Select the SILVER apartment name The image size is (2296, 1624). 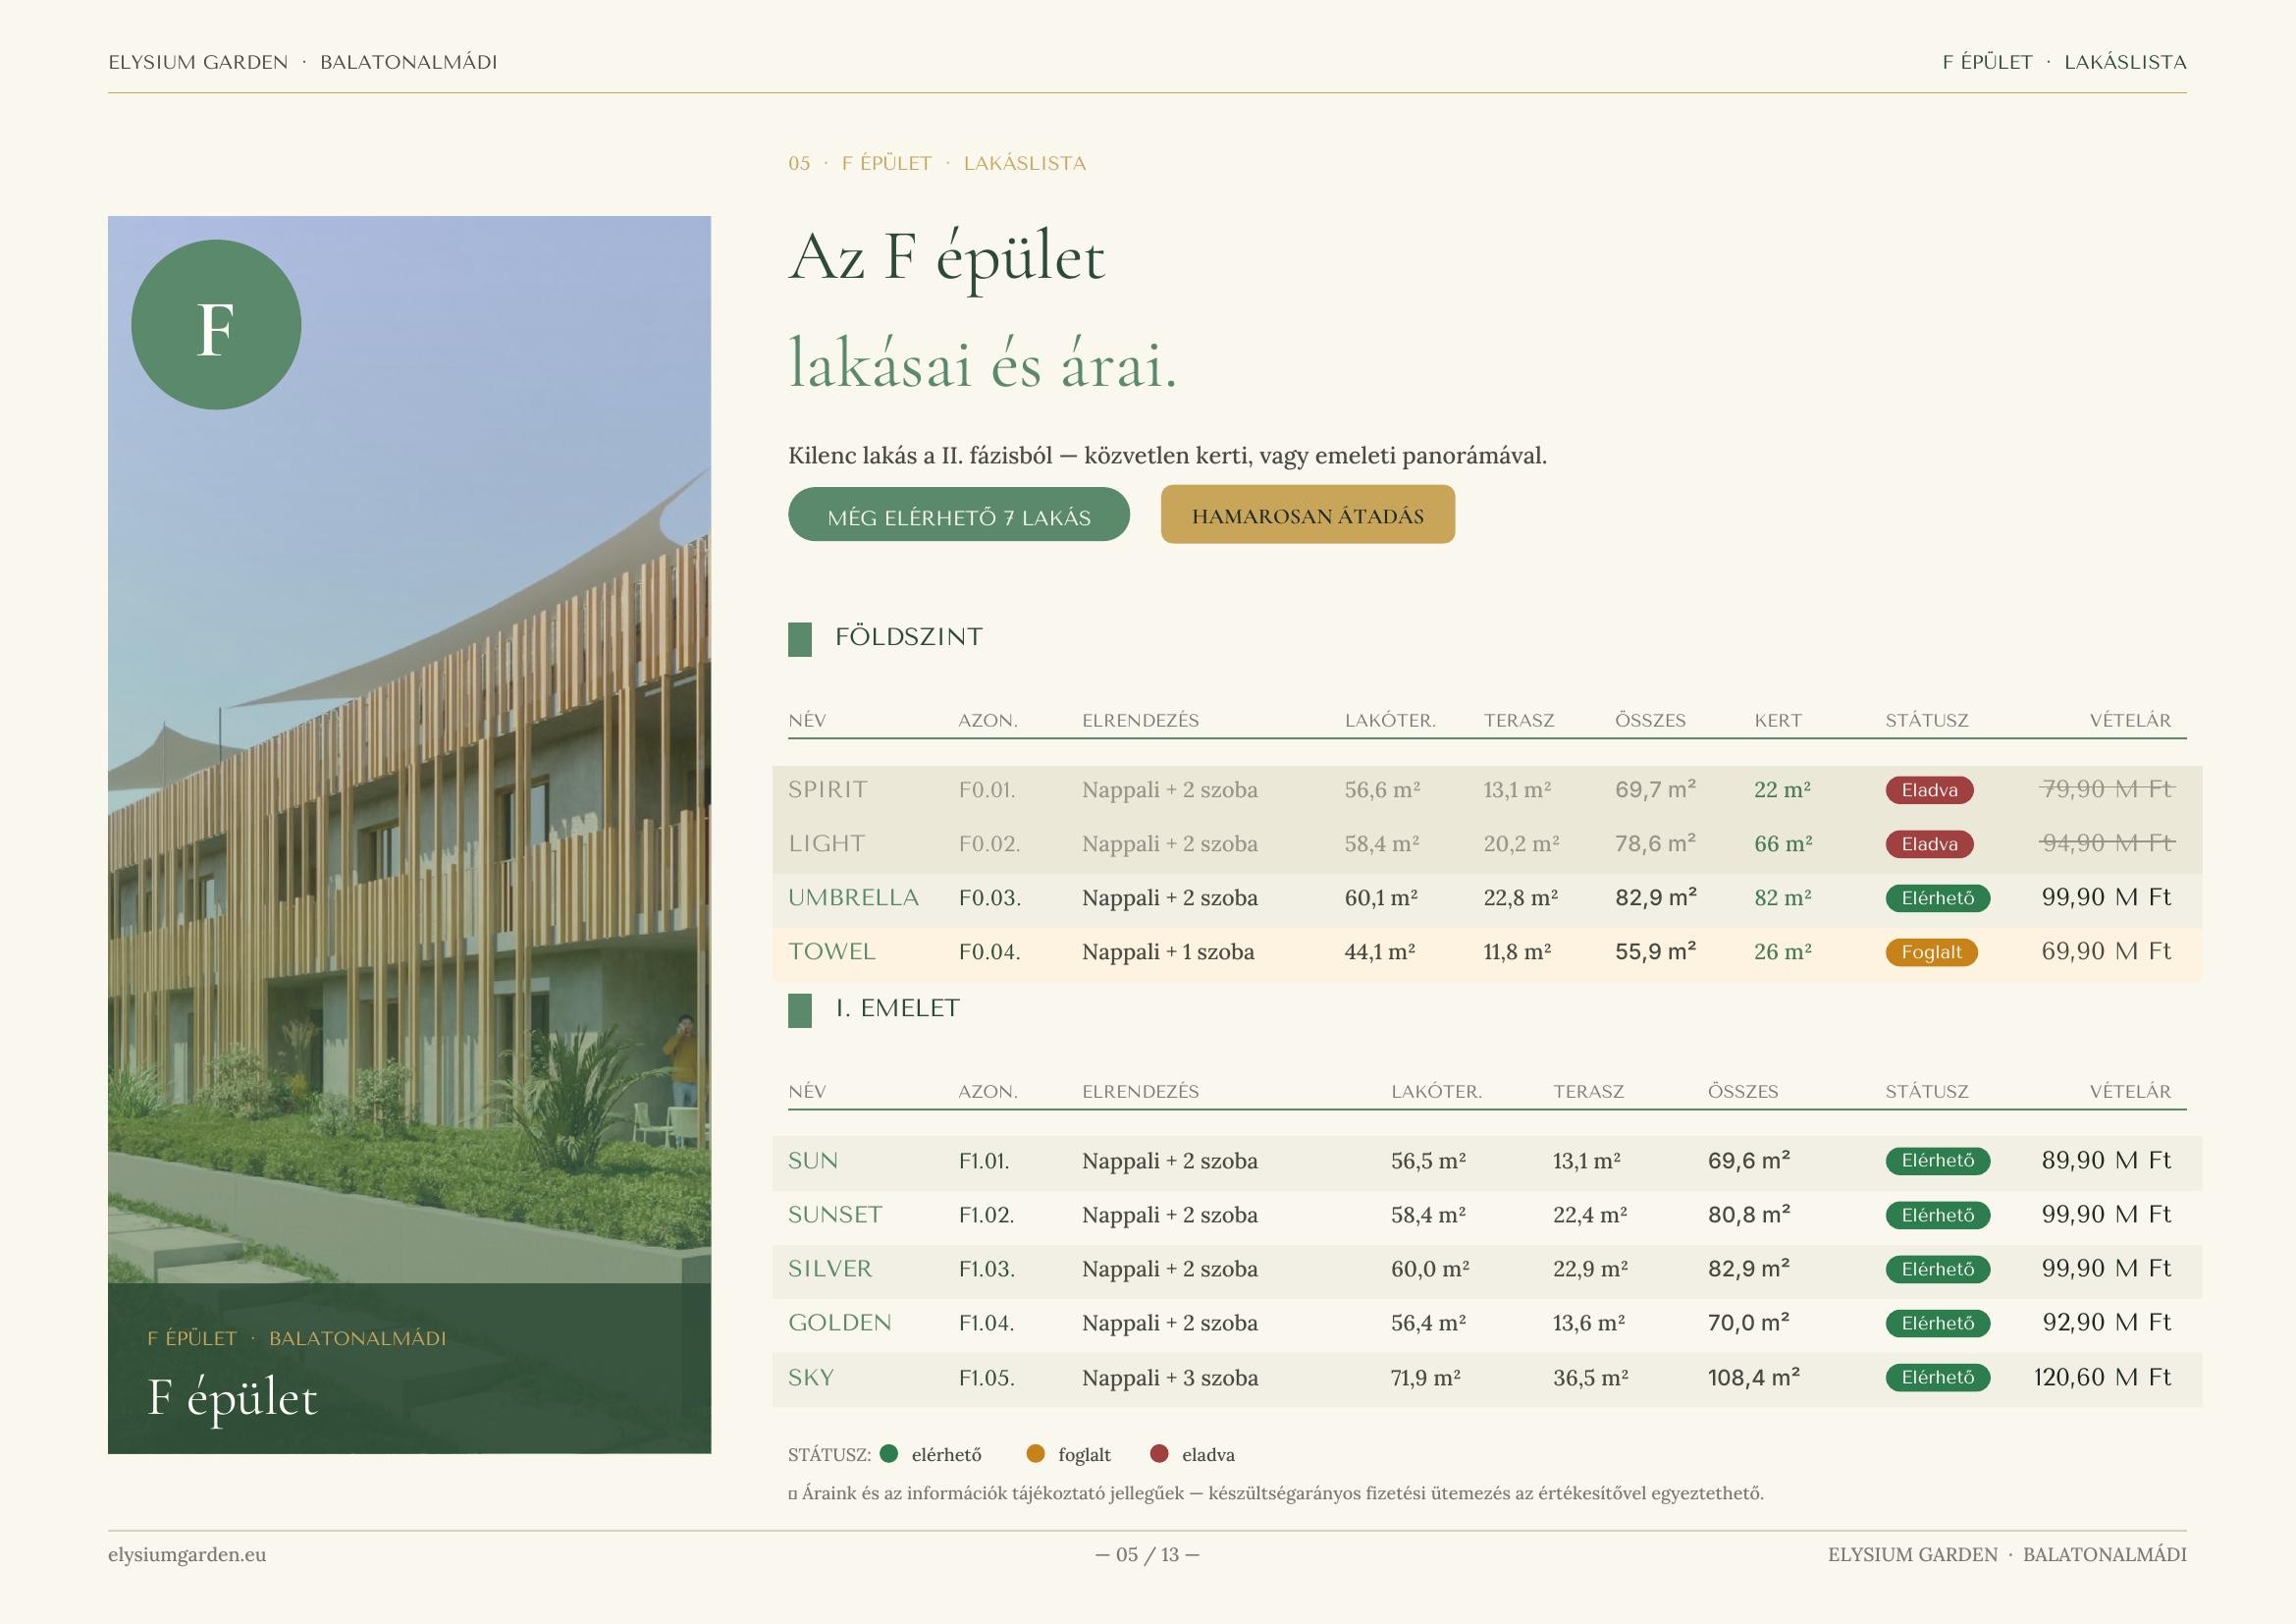830,1268
